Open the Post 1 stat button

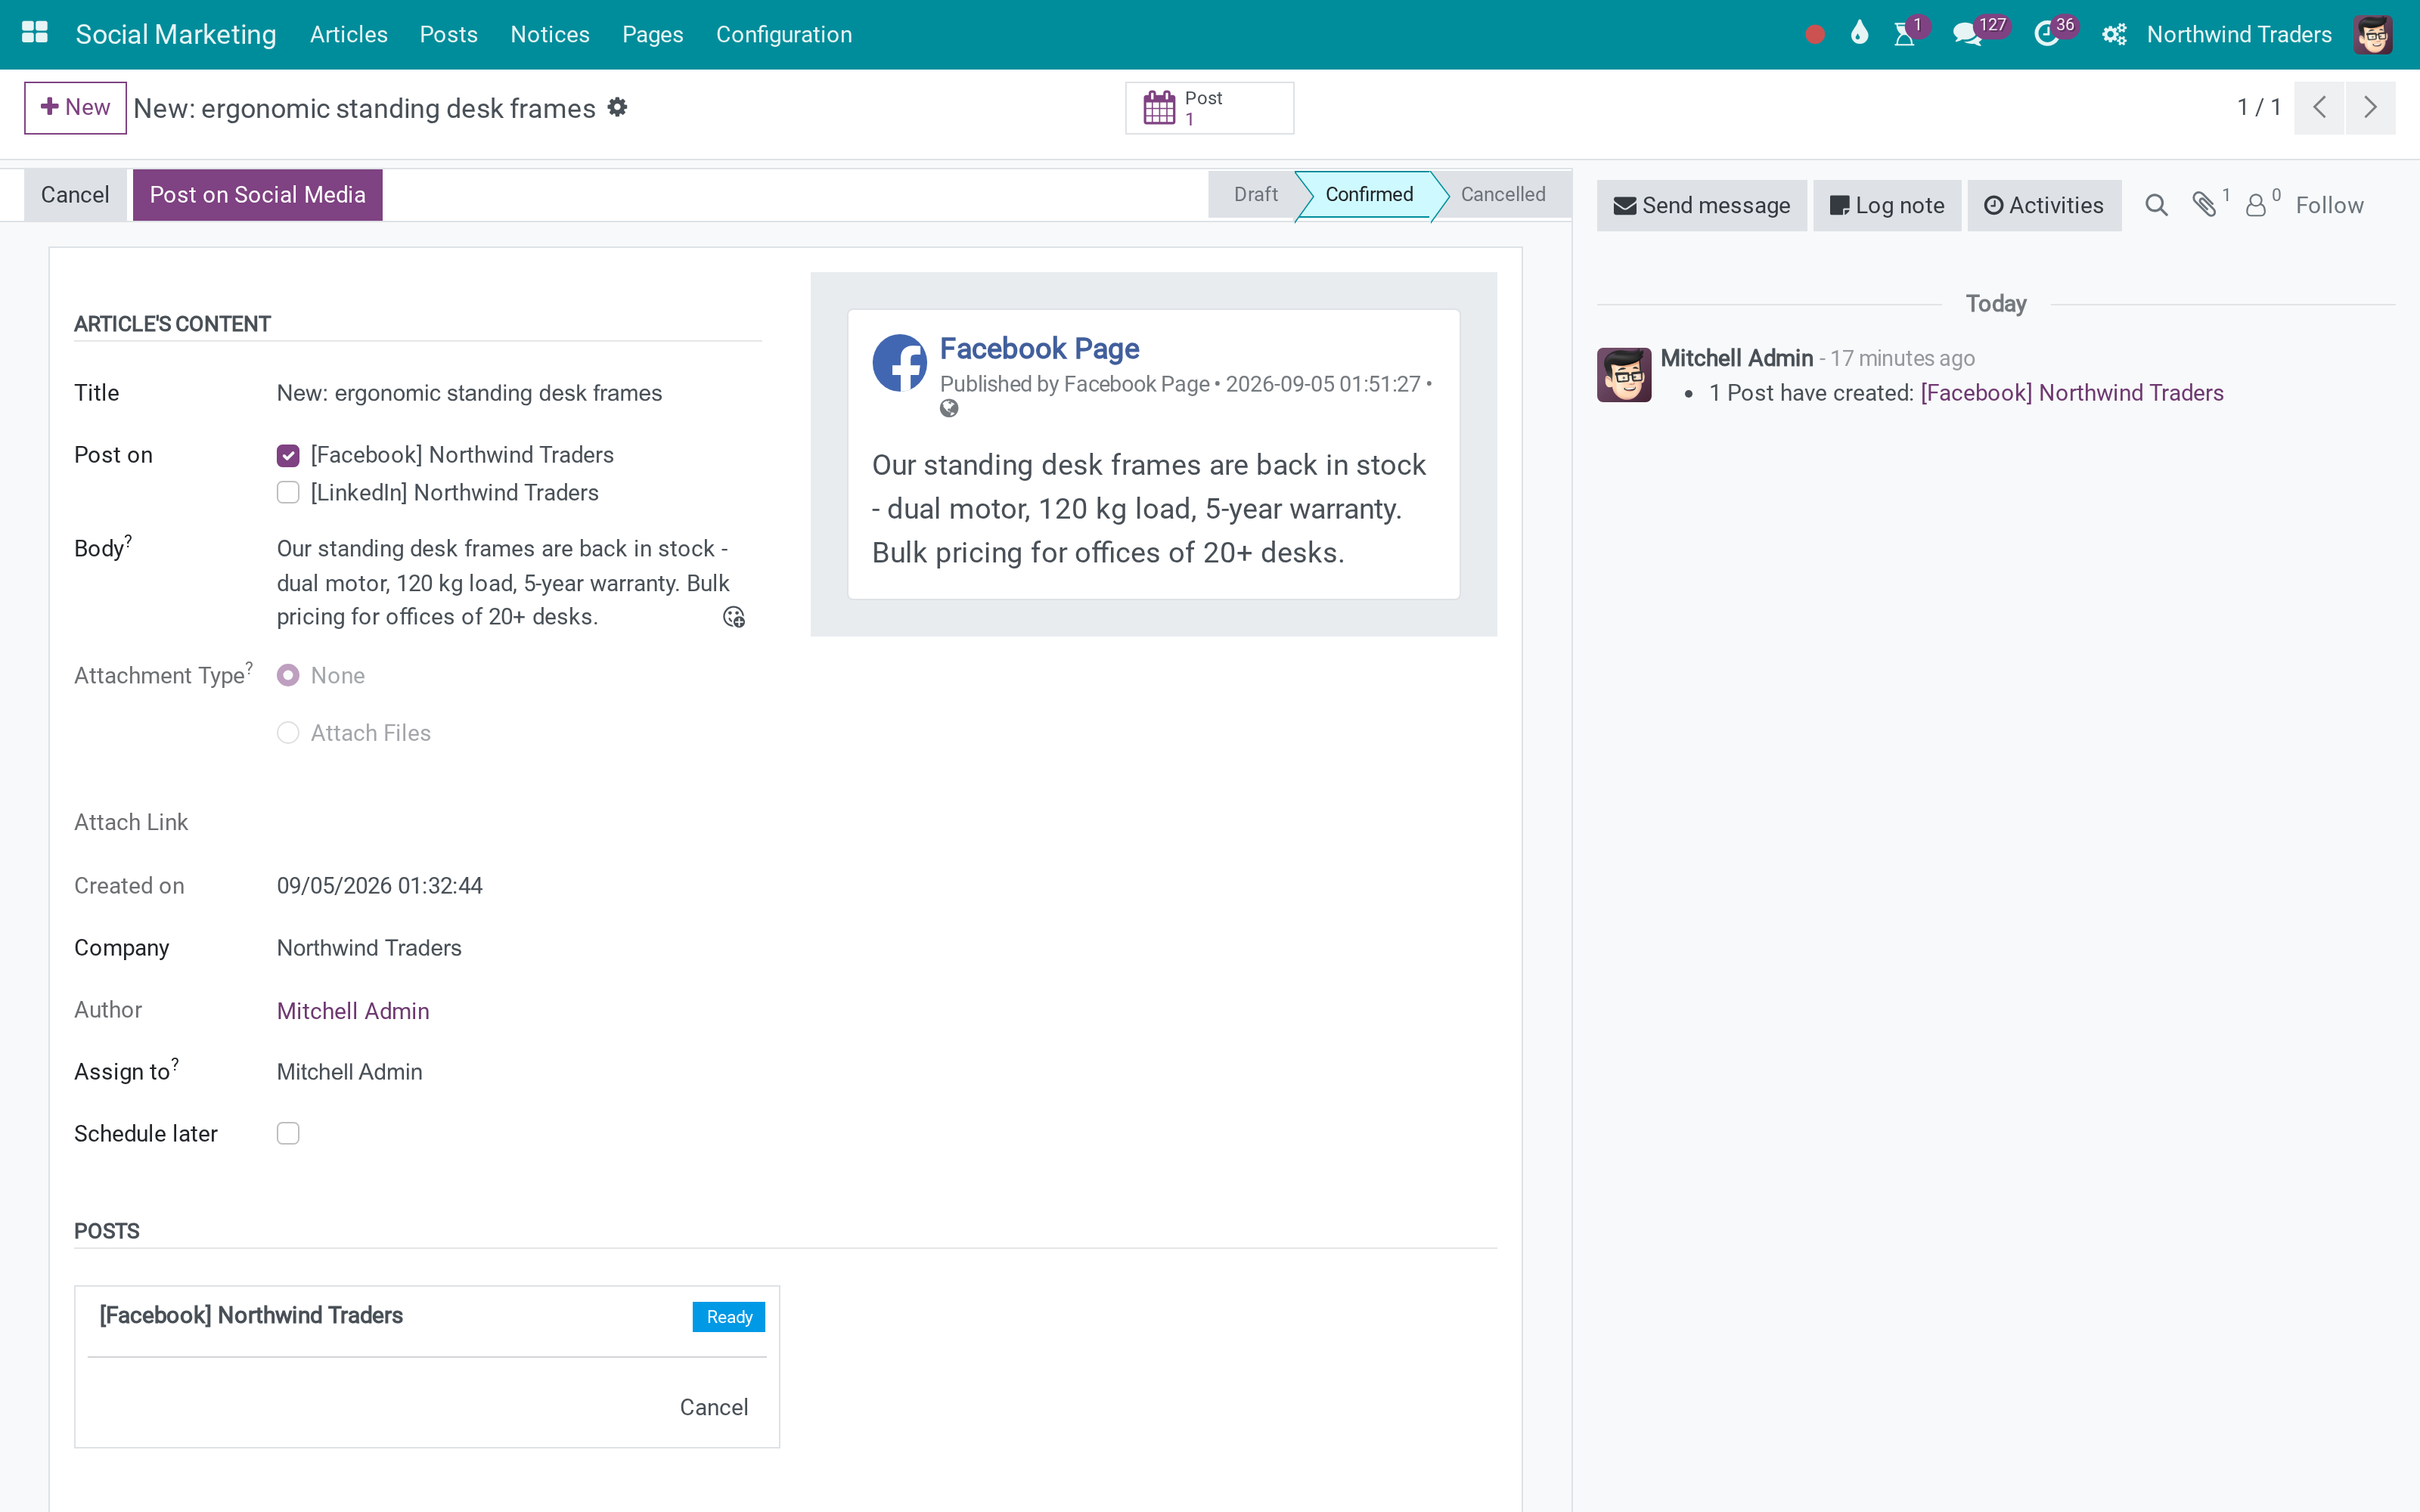click(1209, 108)
